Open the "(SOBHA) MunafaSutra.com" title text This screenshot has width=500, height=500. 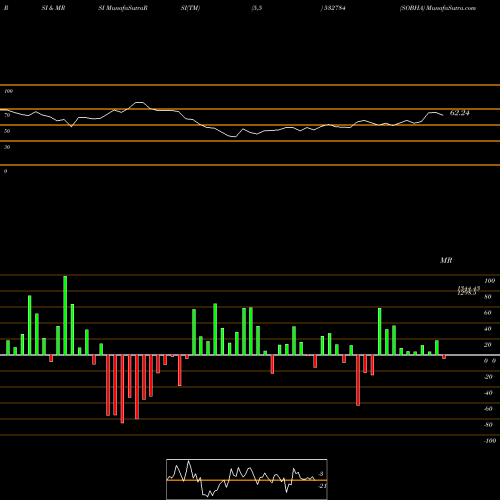438,8
